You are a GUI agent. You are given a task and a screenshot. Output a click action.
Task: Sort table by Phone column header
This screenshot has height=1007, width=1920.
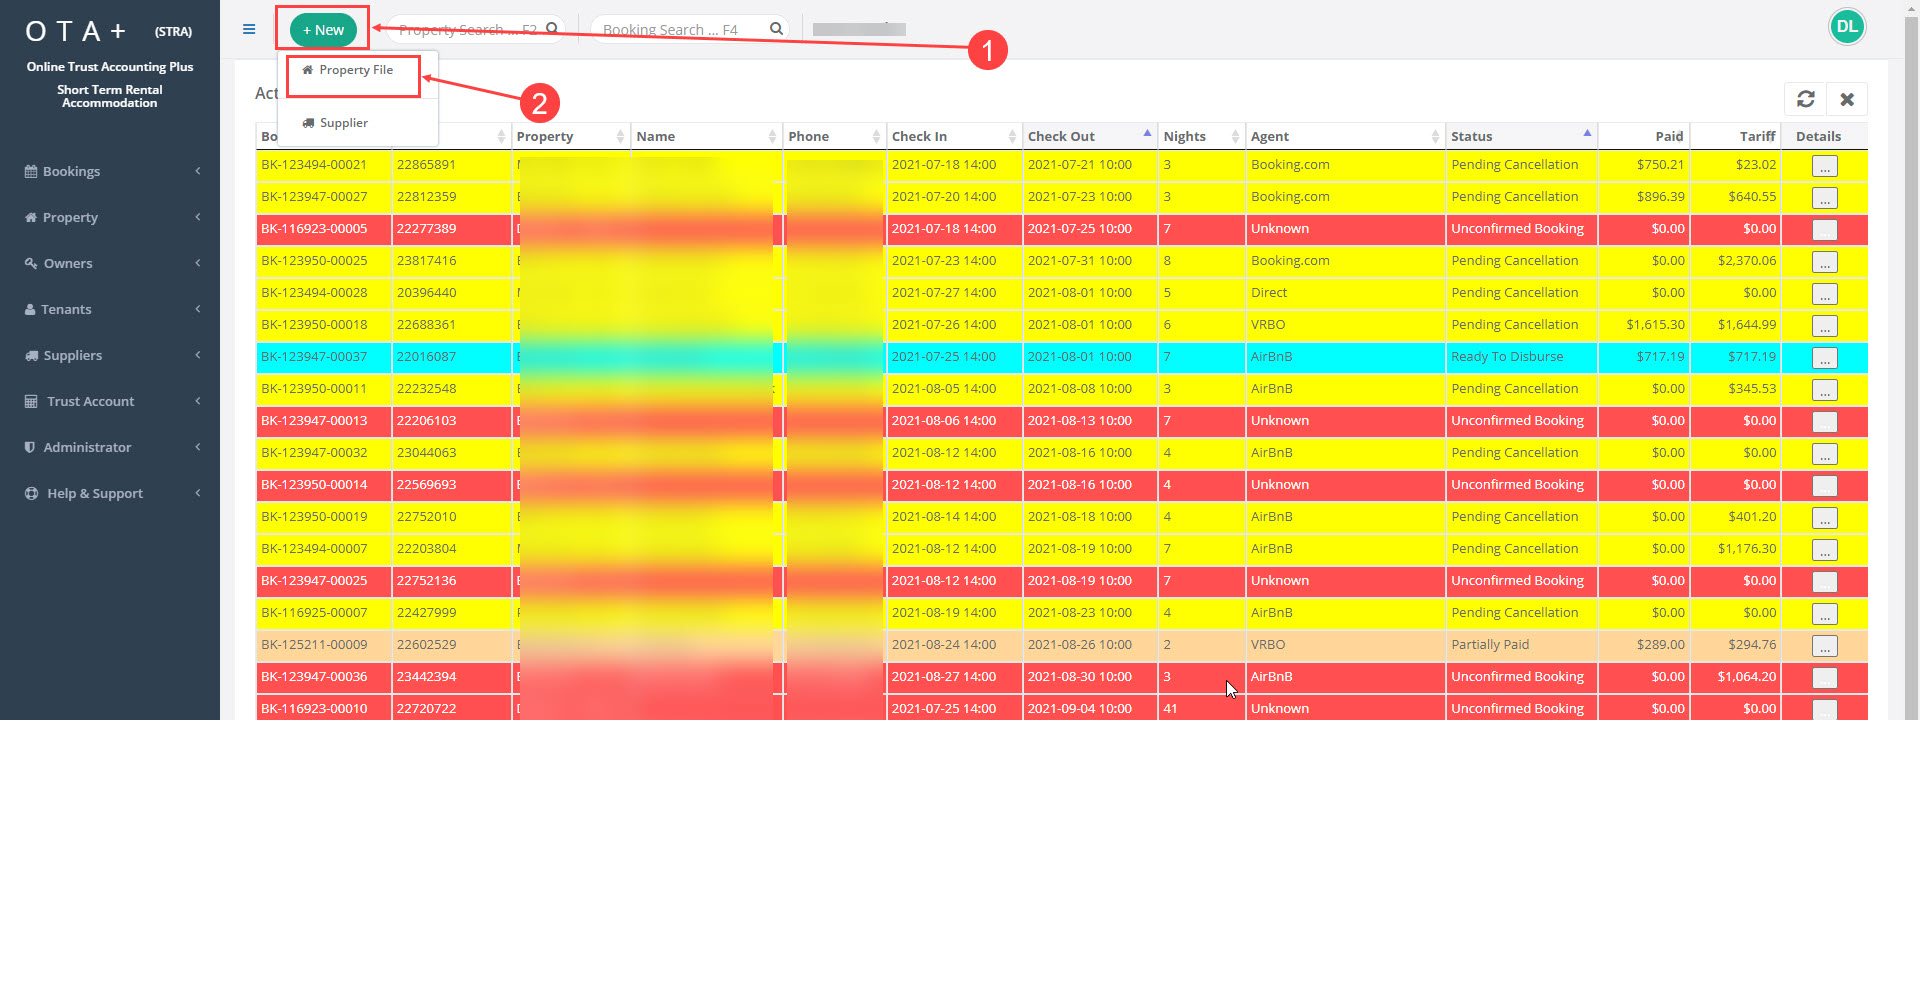point(834,136)
